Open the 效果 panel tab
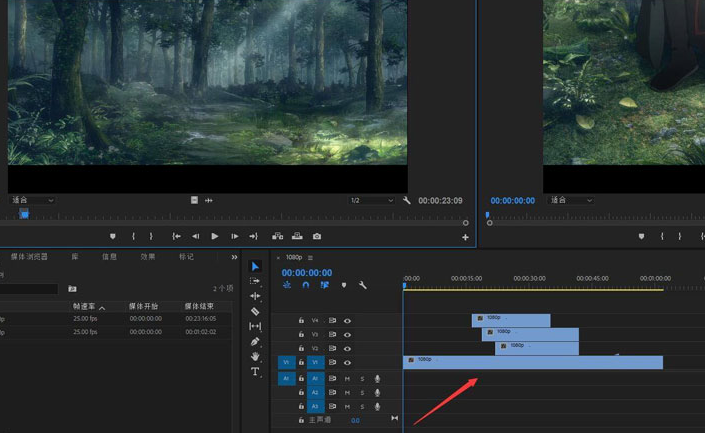The width and height of the screenshot is (705, 433). pyautogui.click(x=148, y=257)
